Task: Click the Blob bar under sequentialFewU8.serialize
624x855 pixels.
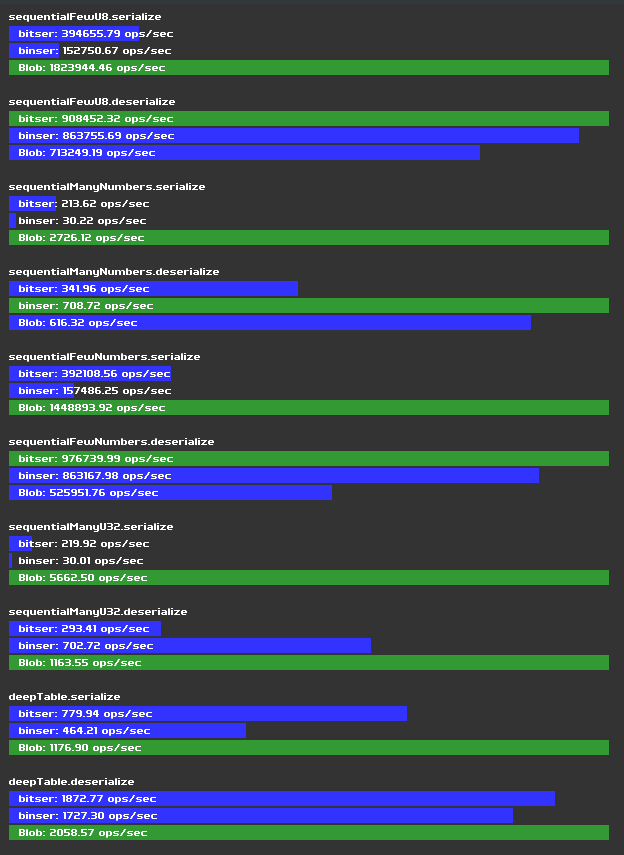Action: click(309, 68)
